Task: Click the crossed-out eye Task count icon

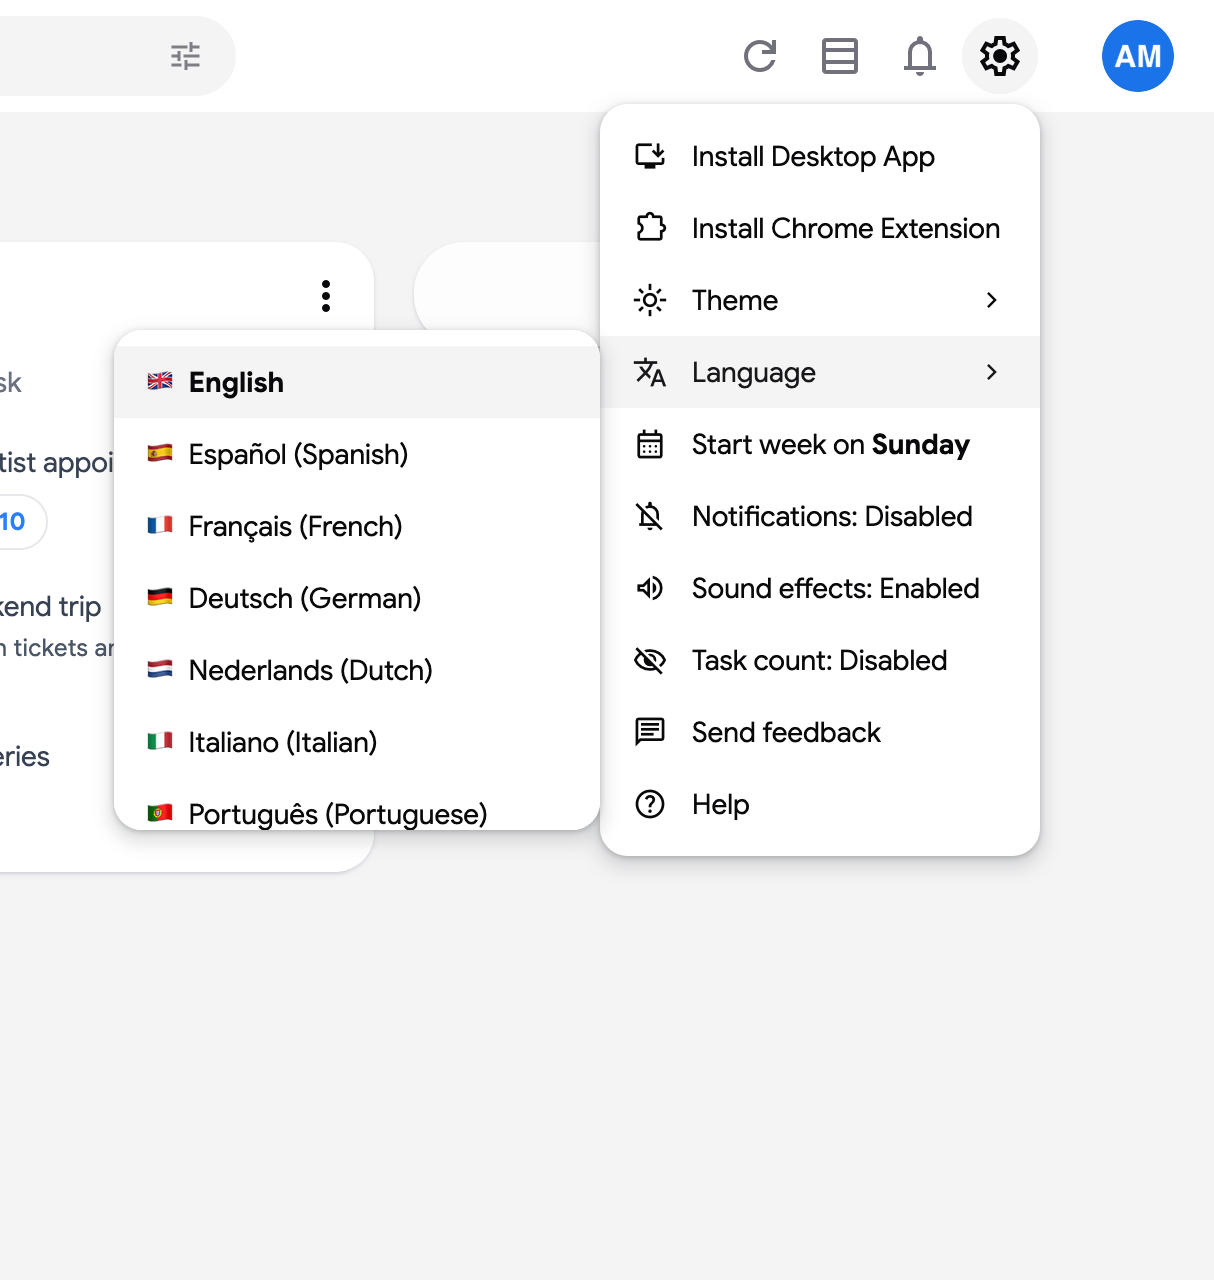Action: point(650,660)
